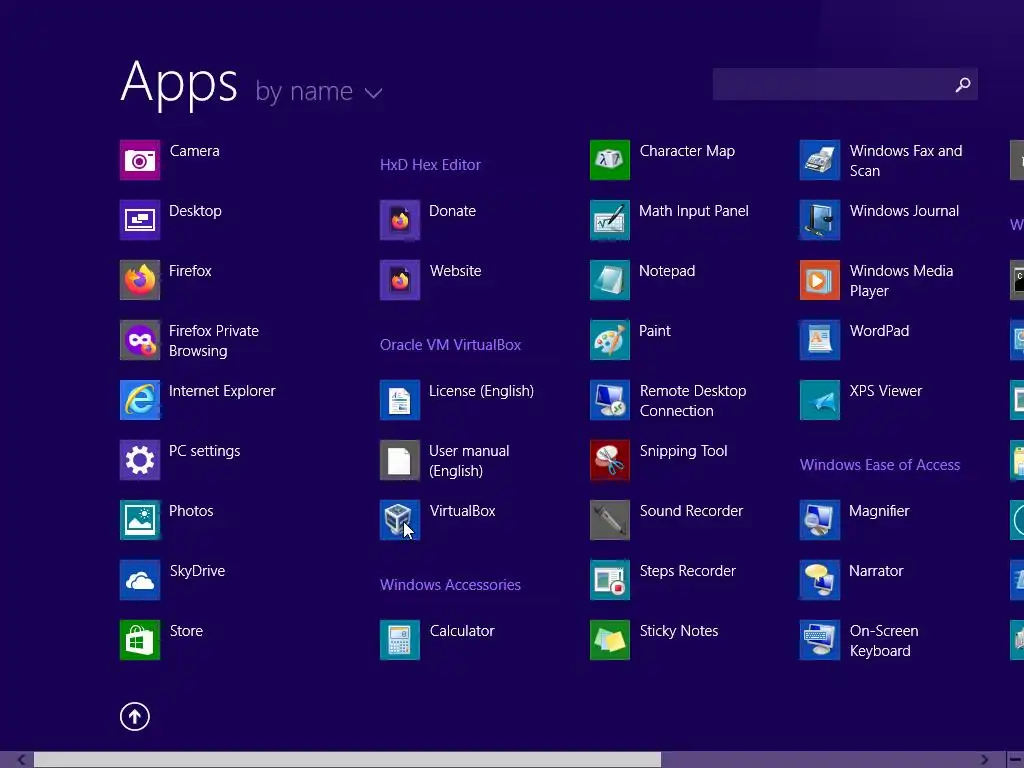Launch Internet Explorer icon
Screen dimensions: 1024x768
click(140, 400)
